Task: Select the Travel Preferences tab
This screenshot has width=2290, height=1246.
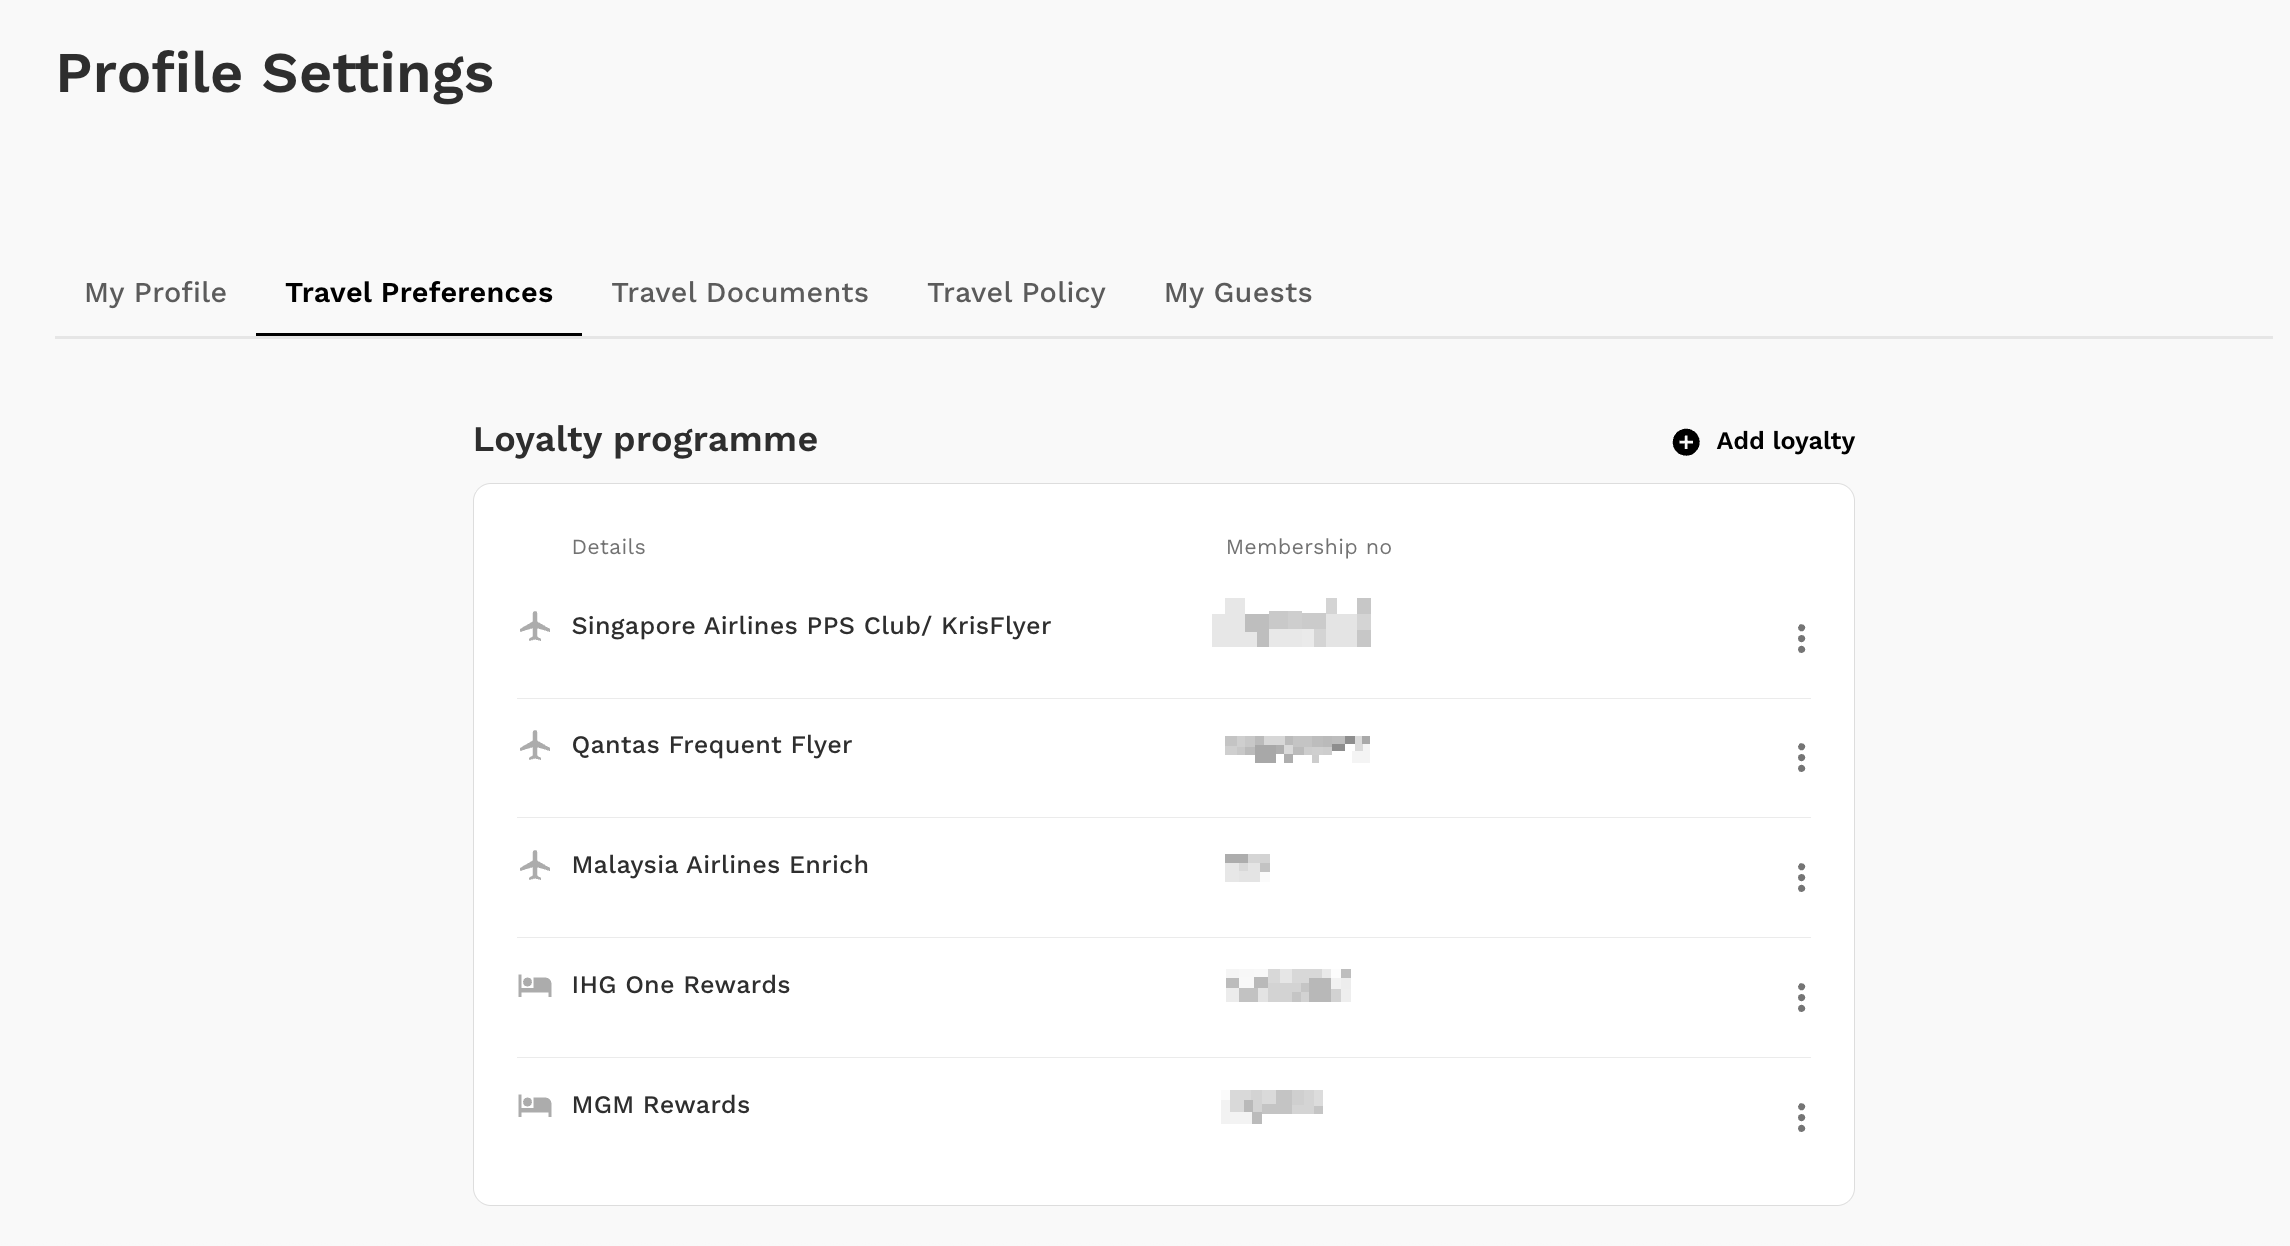Action: [x=419, y=292]
